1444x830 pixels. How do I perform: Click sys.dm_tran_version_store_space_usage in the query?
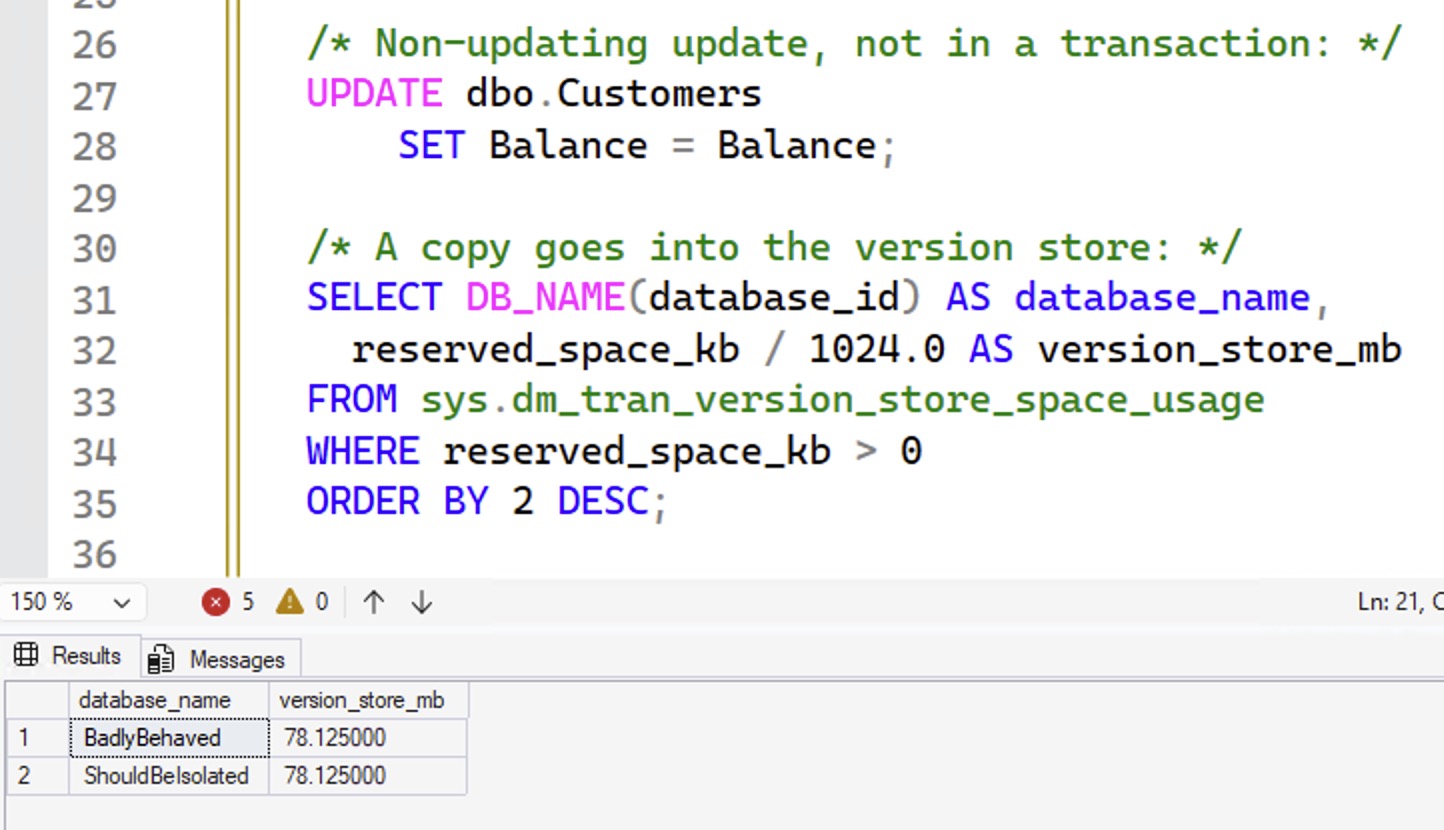[842, 400]
